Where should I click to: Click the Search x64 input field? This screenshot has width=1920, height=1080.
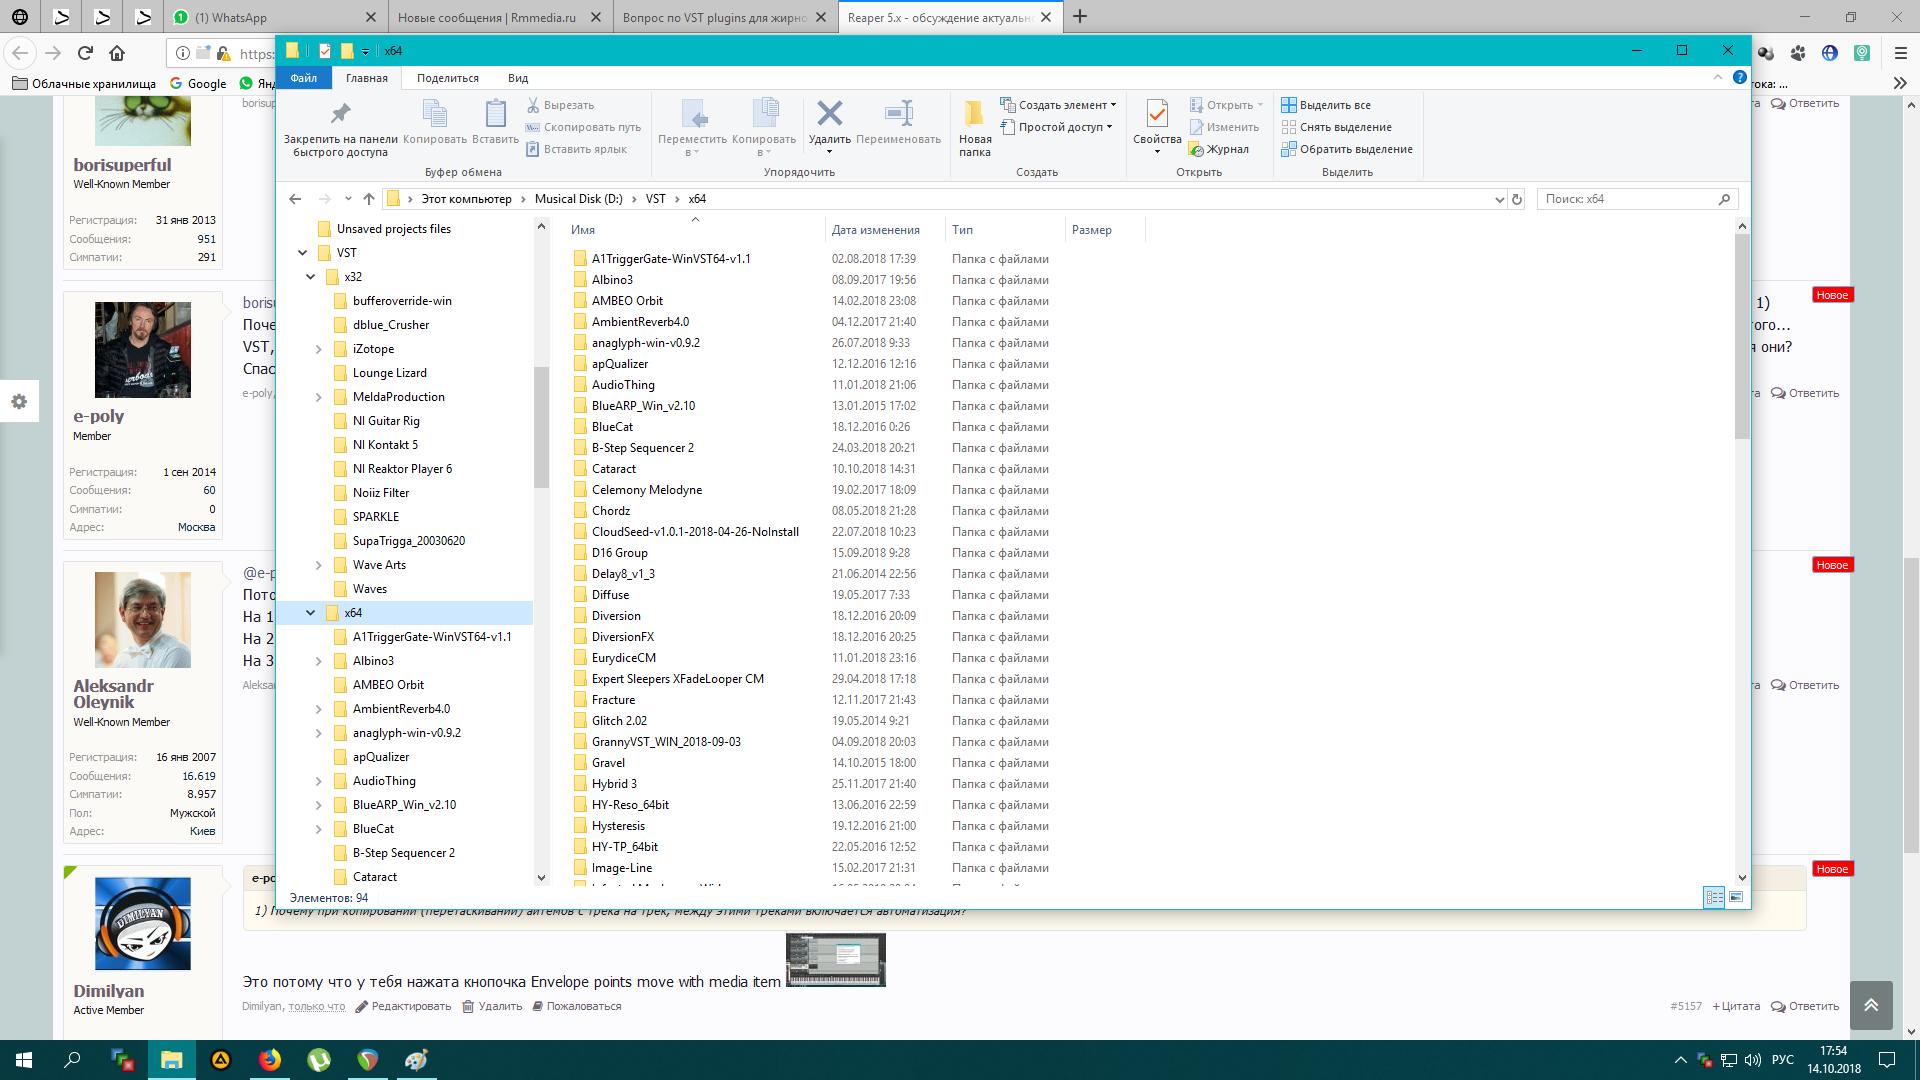click(1625, 199)
